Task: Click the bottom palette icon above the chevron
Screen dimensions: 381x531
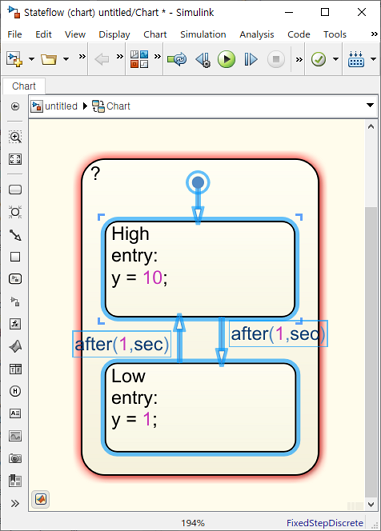Action: 15,481
